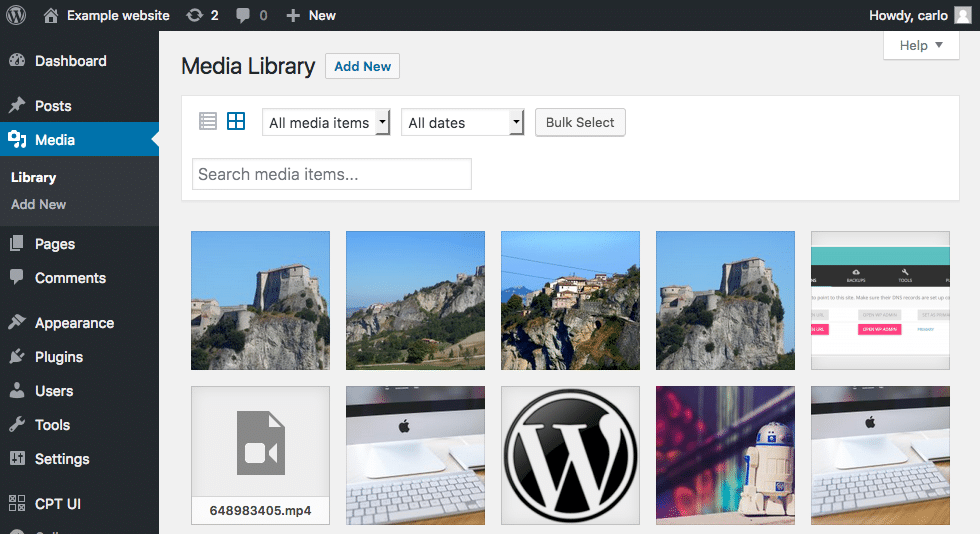
Task: Click the updates icon showing 2
Action: (202, 15)
